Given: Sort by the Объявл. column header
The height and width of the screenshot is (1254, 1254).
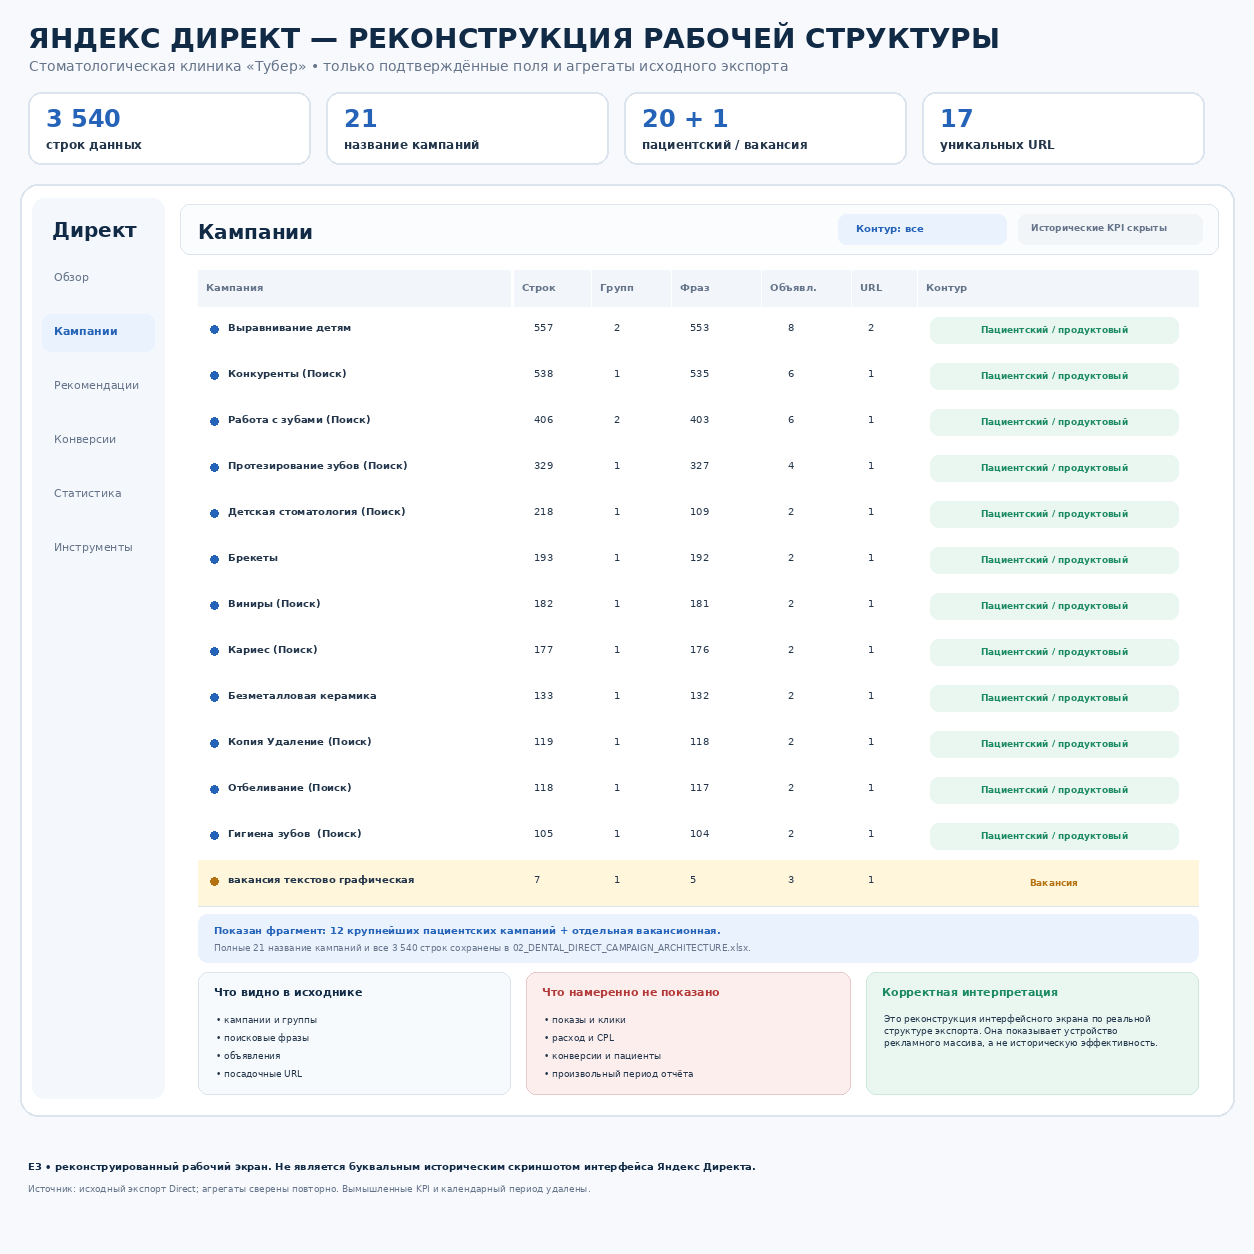Looking at the screenshot, I should click(806, 288).
